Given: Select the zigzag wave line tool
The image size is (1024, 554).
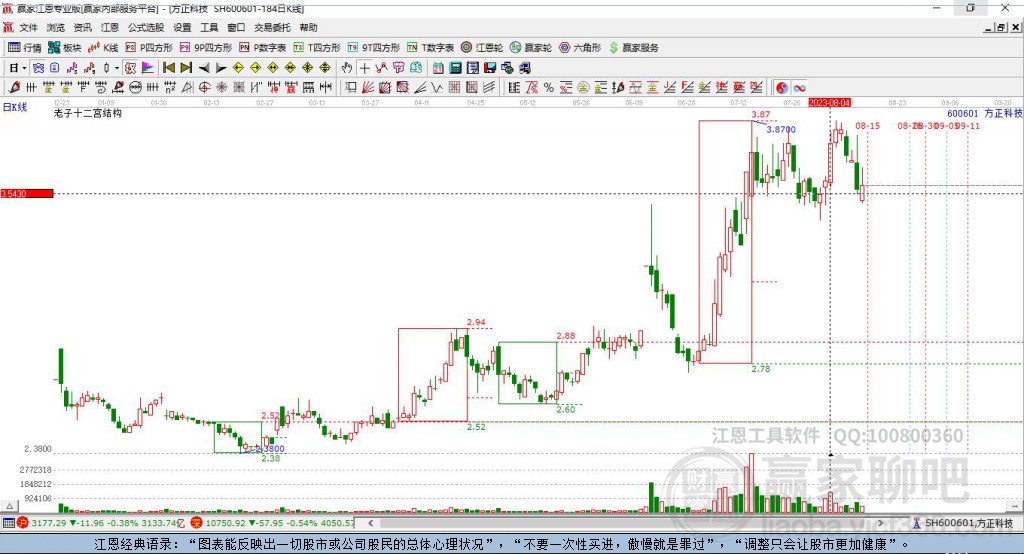Looking at the screenshot, I should pos(436,88).
